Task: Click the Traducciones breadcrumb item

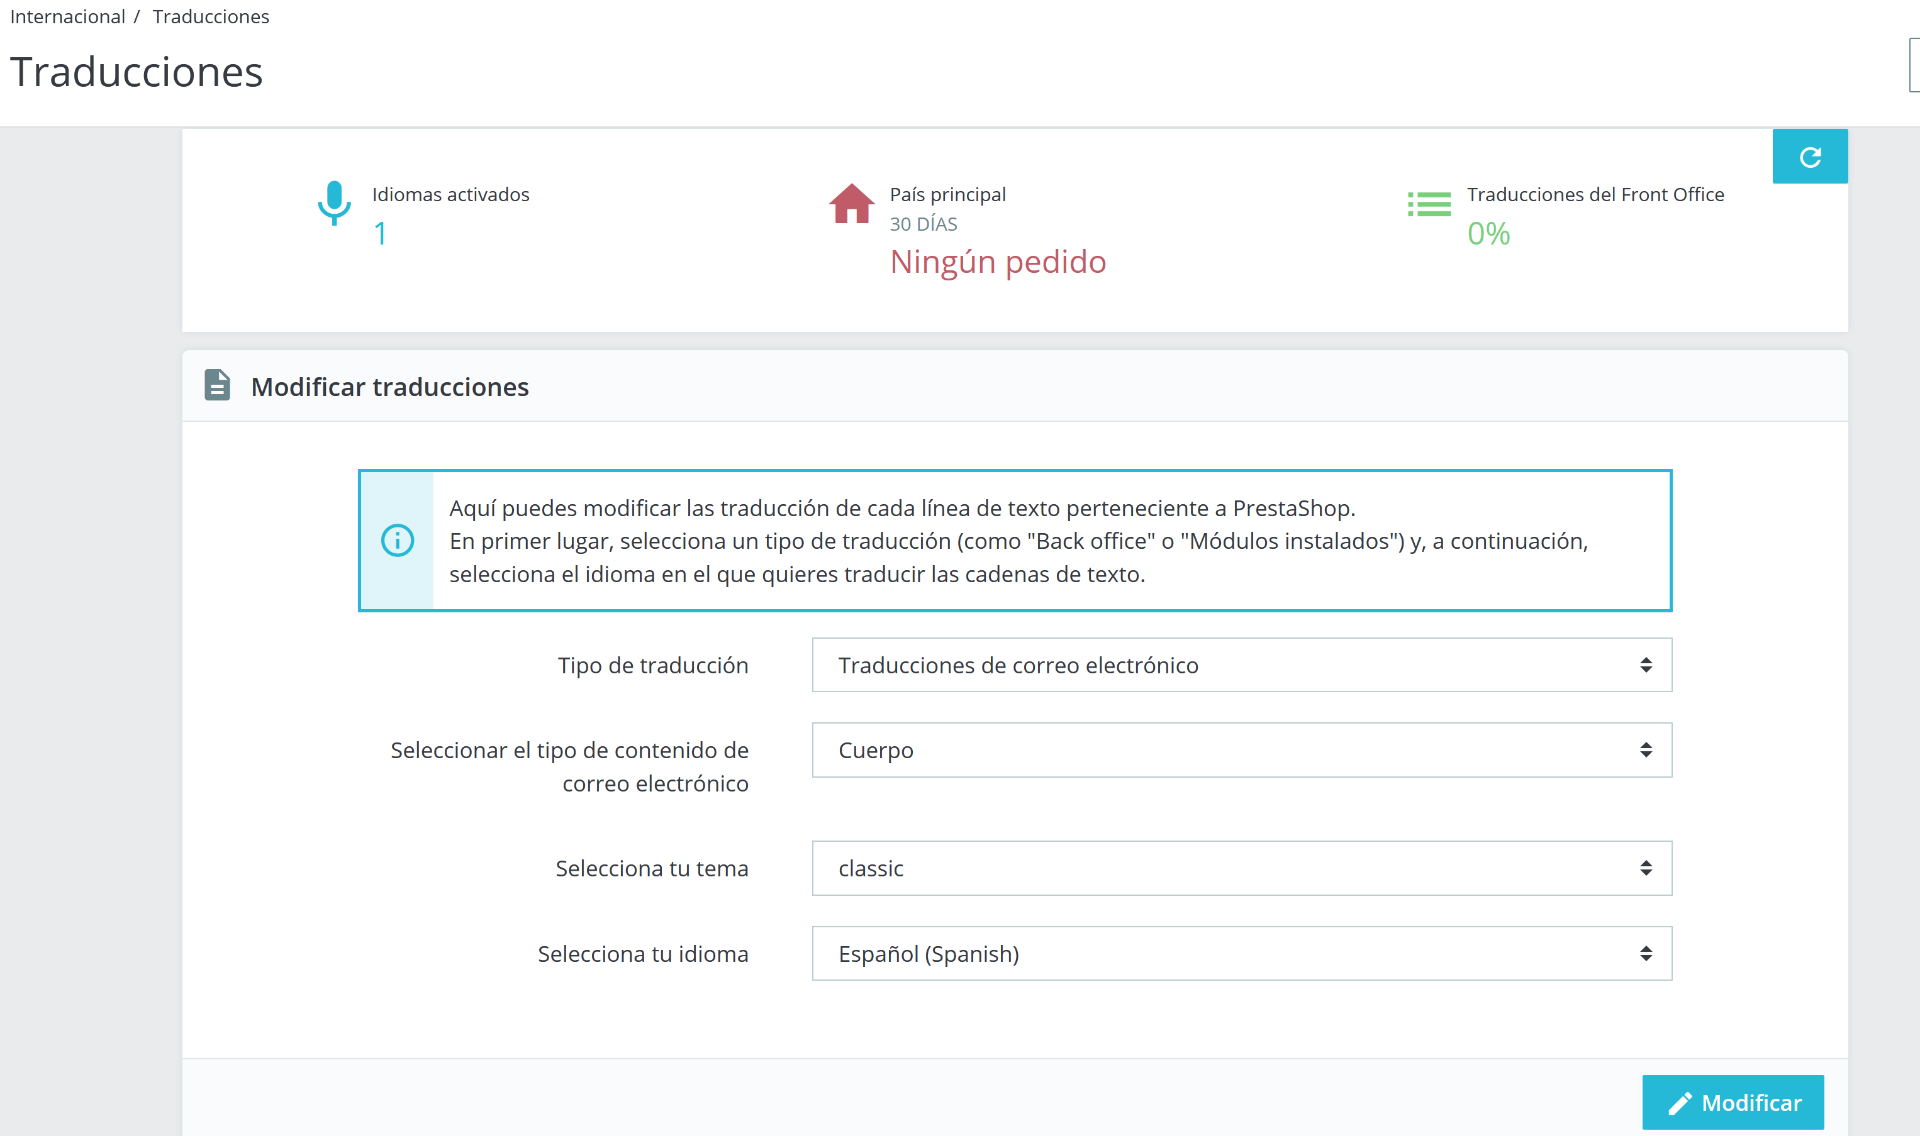Action: [211, 17]
